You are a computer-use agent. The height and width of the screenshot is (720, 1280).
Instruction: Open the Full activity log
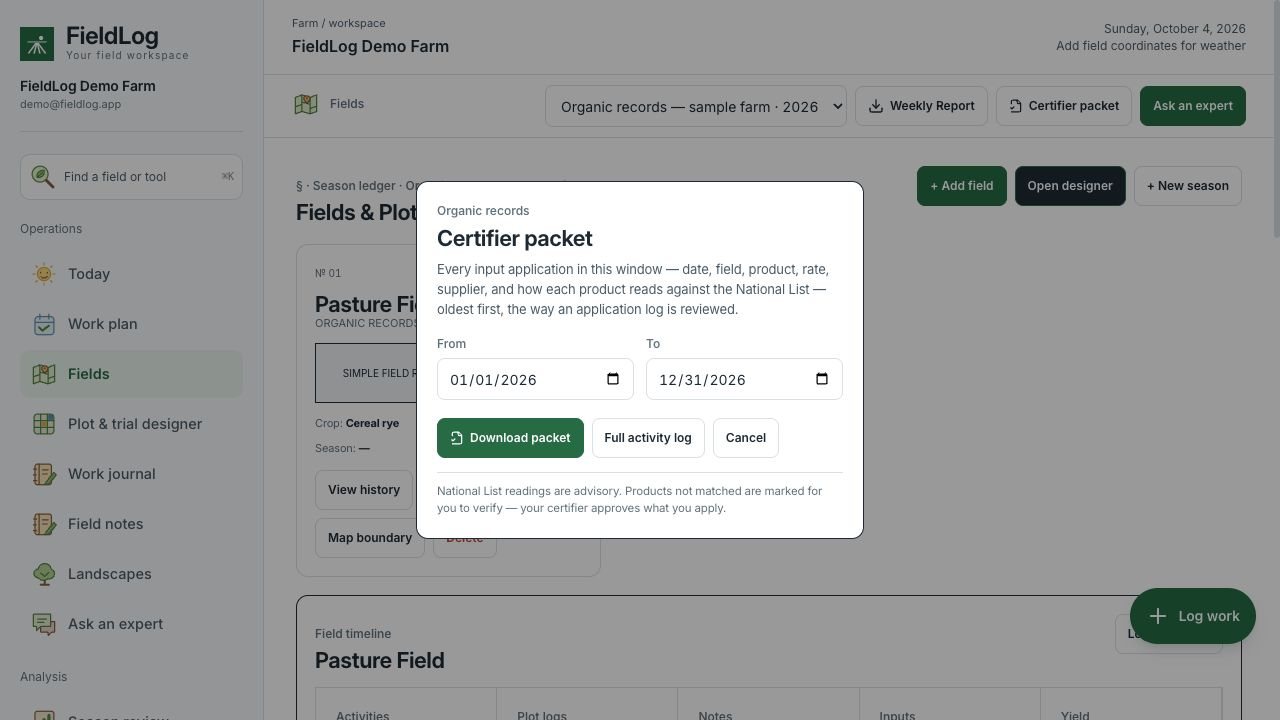point(648,438)
